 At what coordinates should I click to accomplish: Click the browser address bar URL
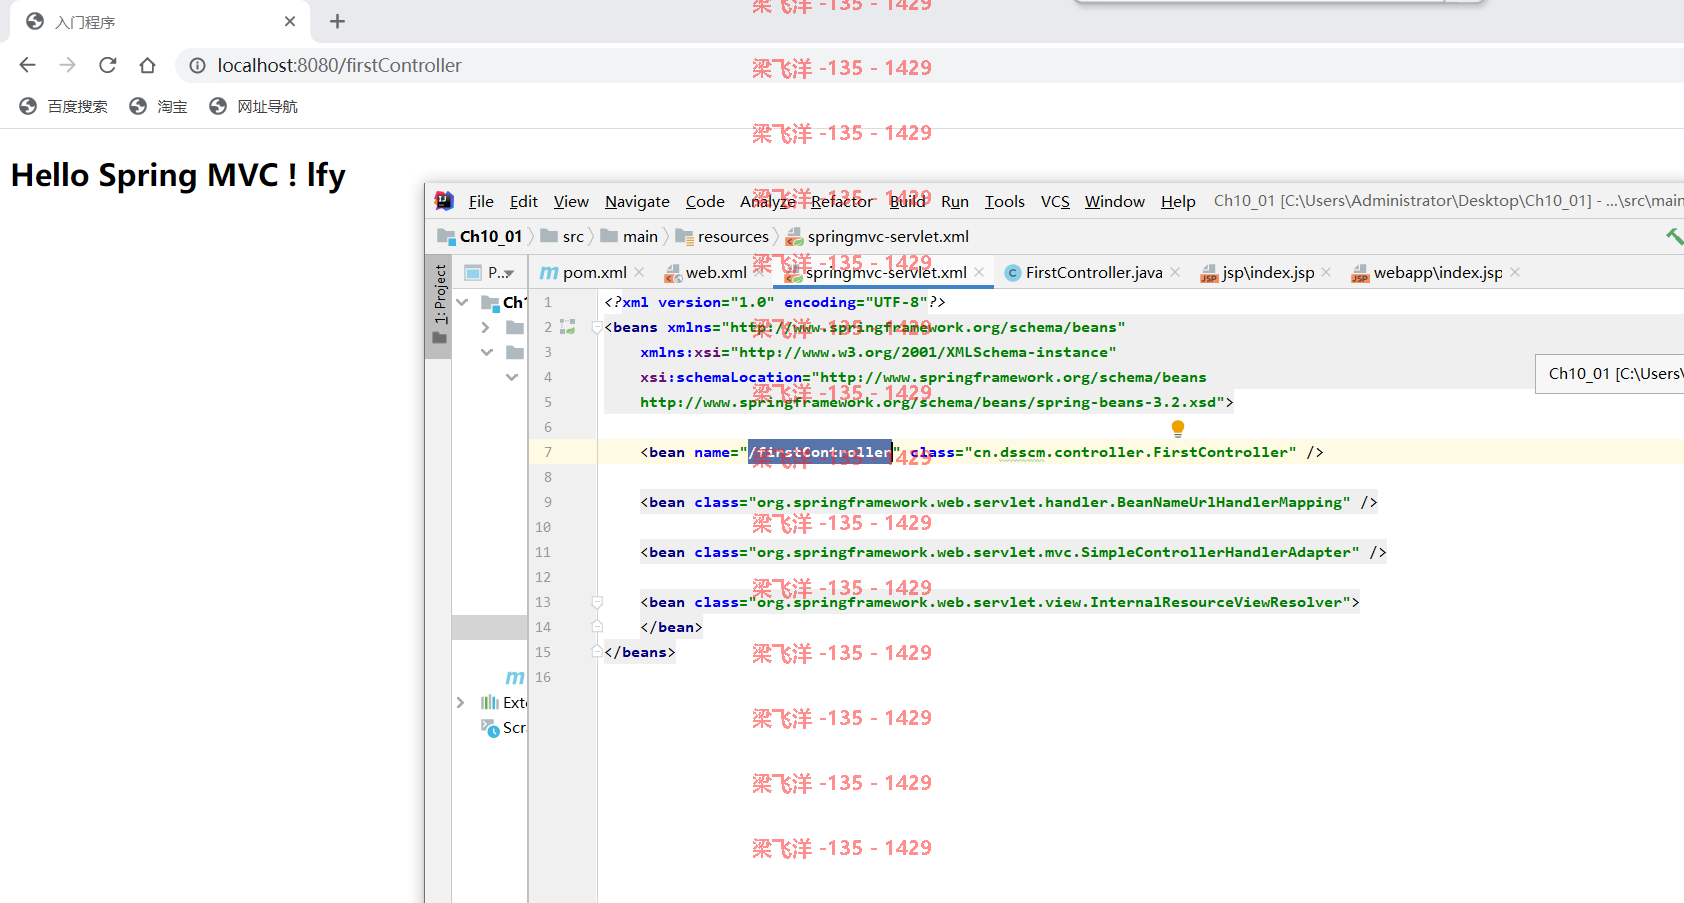[339, 66]
